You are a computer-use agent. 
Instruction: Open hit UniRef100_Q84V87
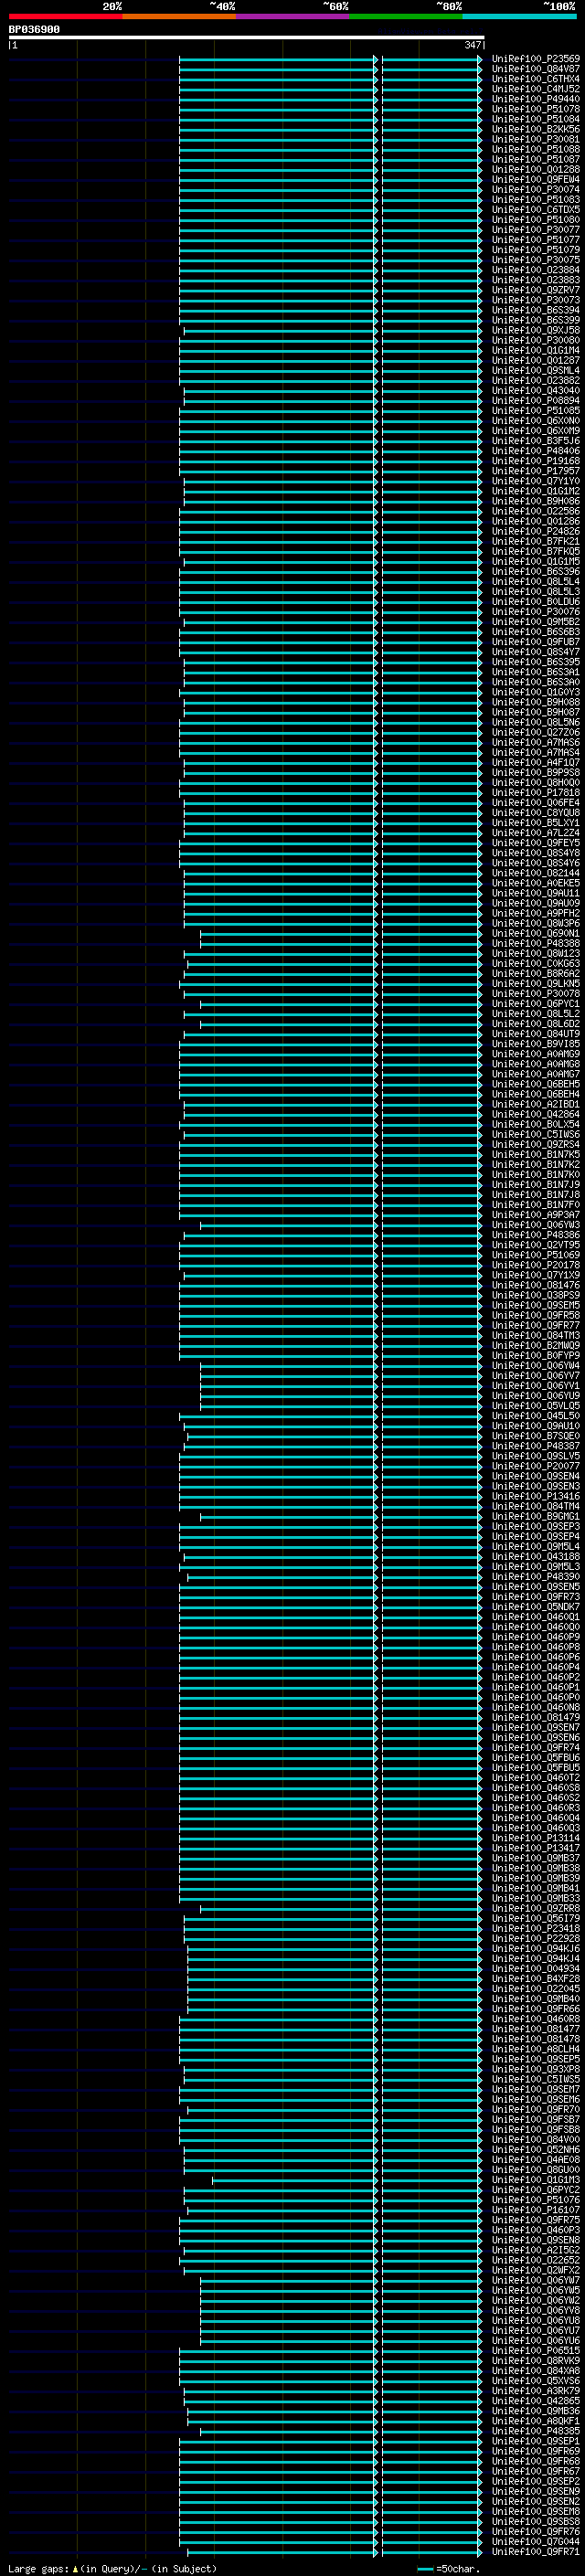[x=536, y=69]
